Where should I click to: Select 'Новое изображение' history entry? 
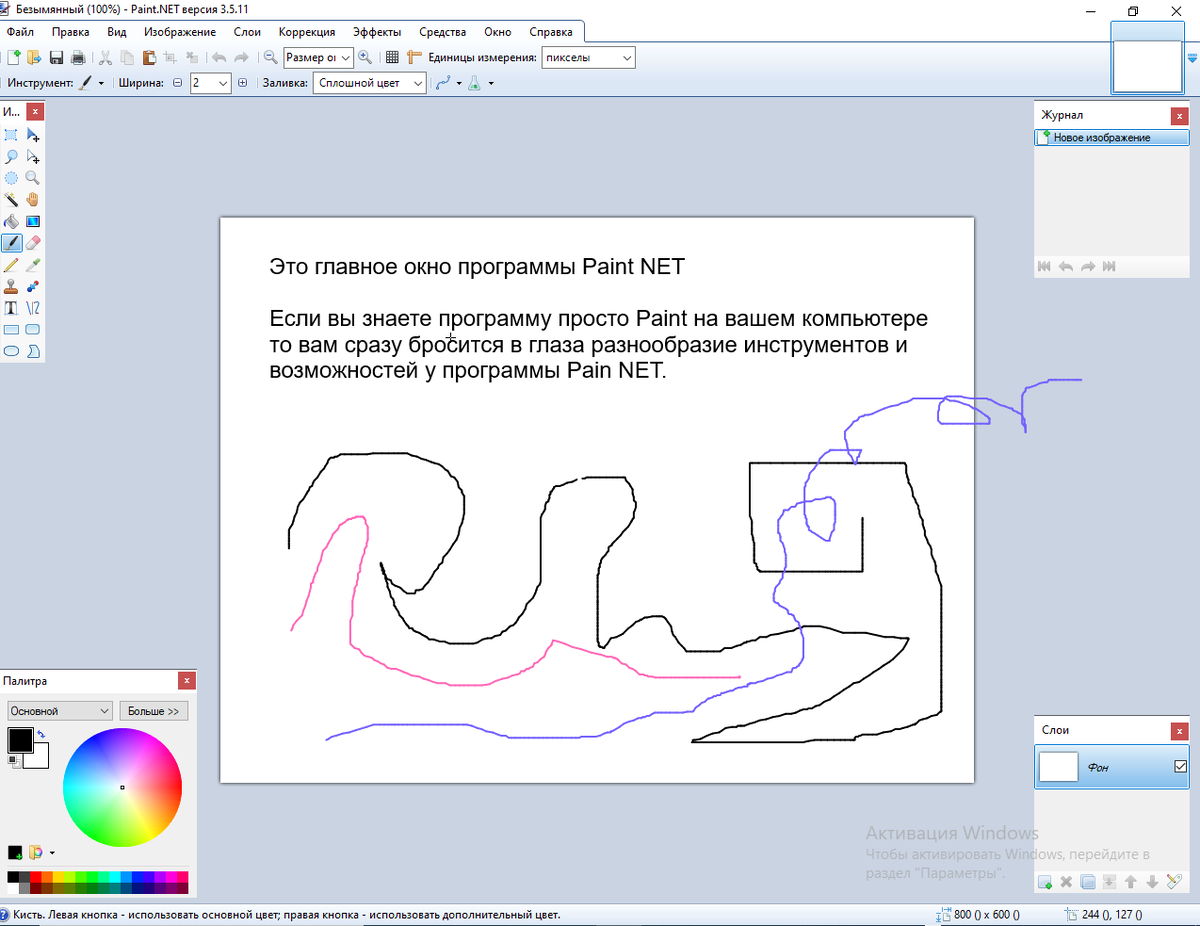(1112, 138)
